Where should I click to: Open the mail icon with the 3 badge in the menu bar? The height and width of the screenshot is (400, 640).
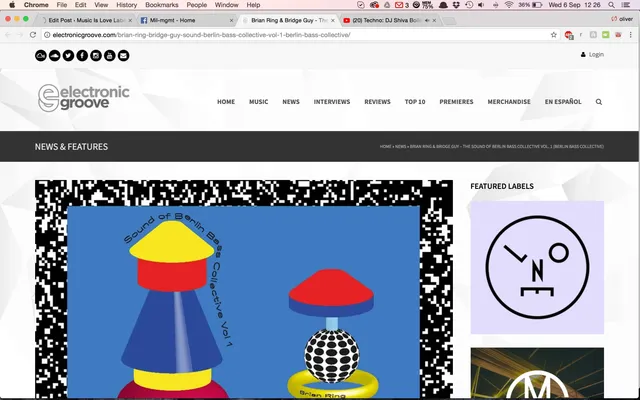pos(402,5)
